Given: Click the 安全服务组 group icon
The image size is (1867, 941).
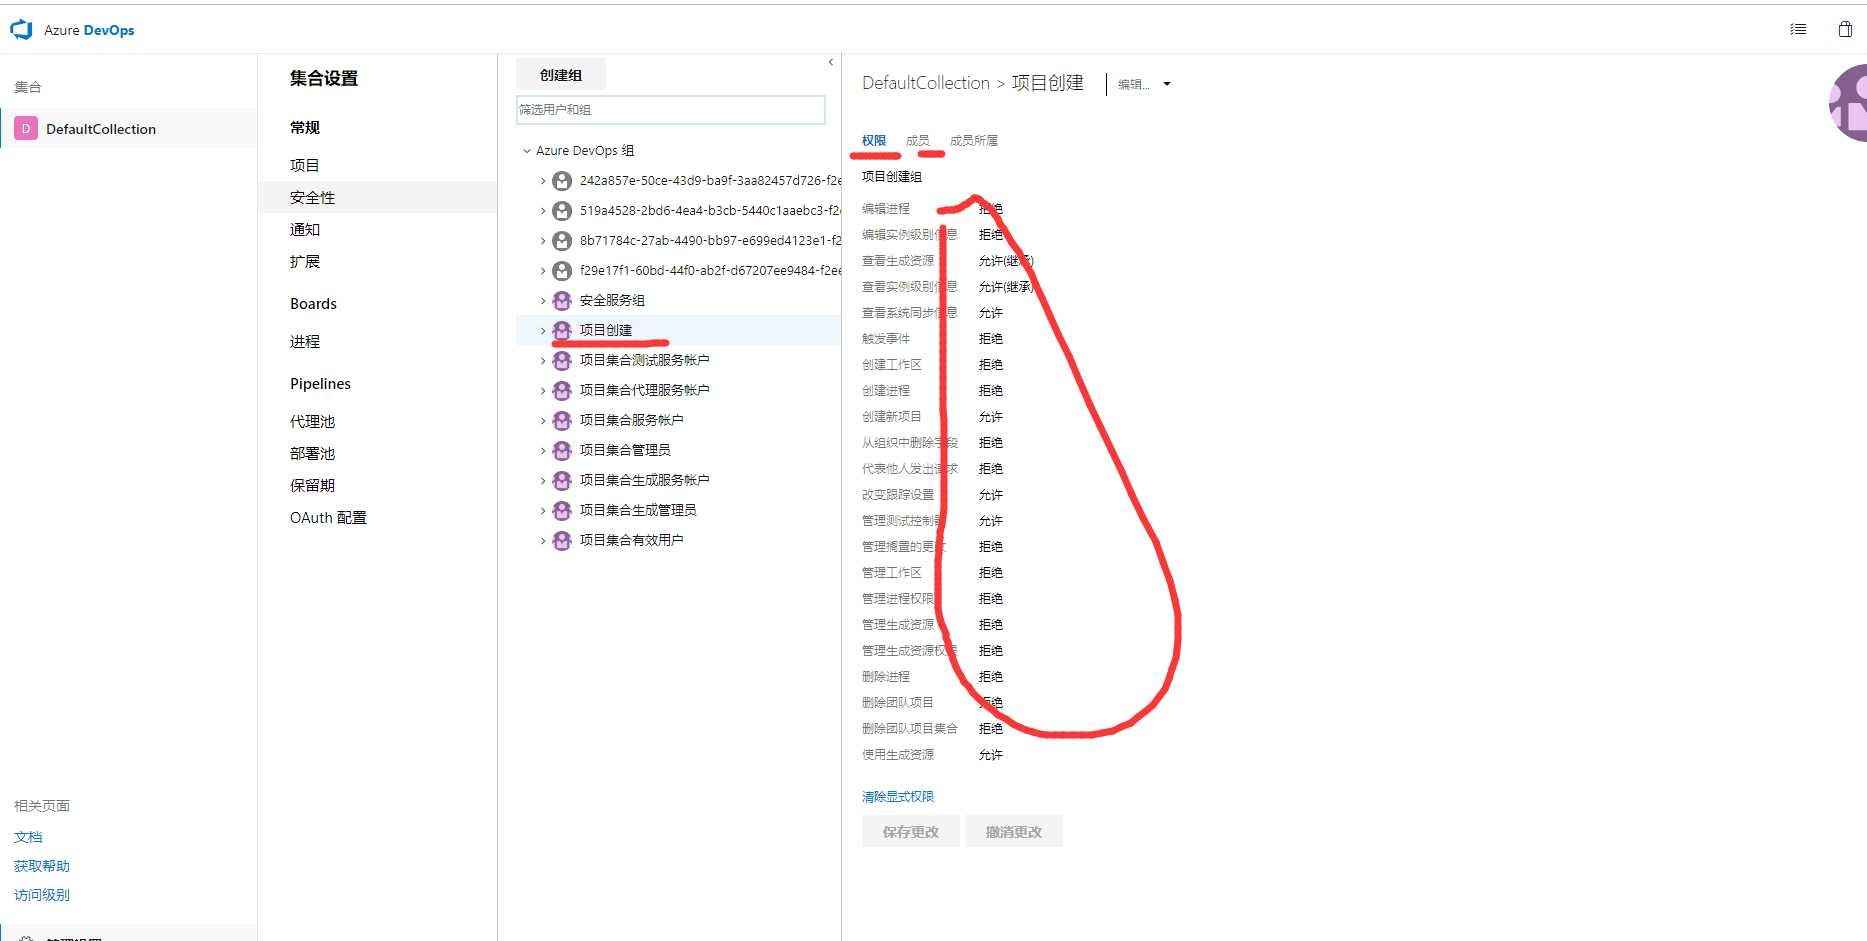Looking at the screenshot, I should pos(562,301).
